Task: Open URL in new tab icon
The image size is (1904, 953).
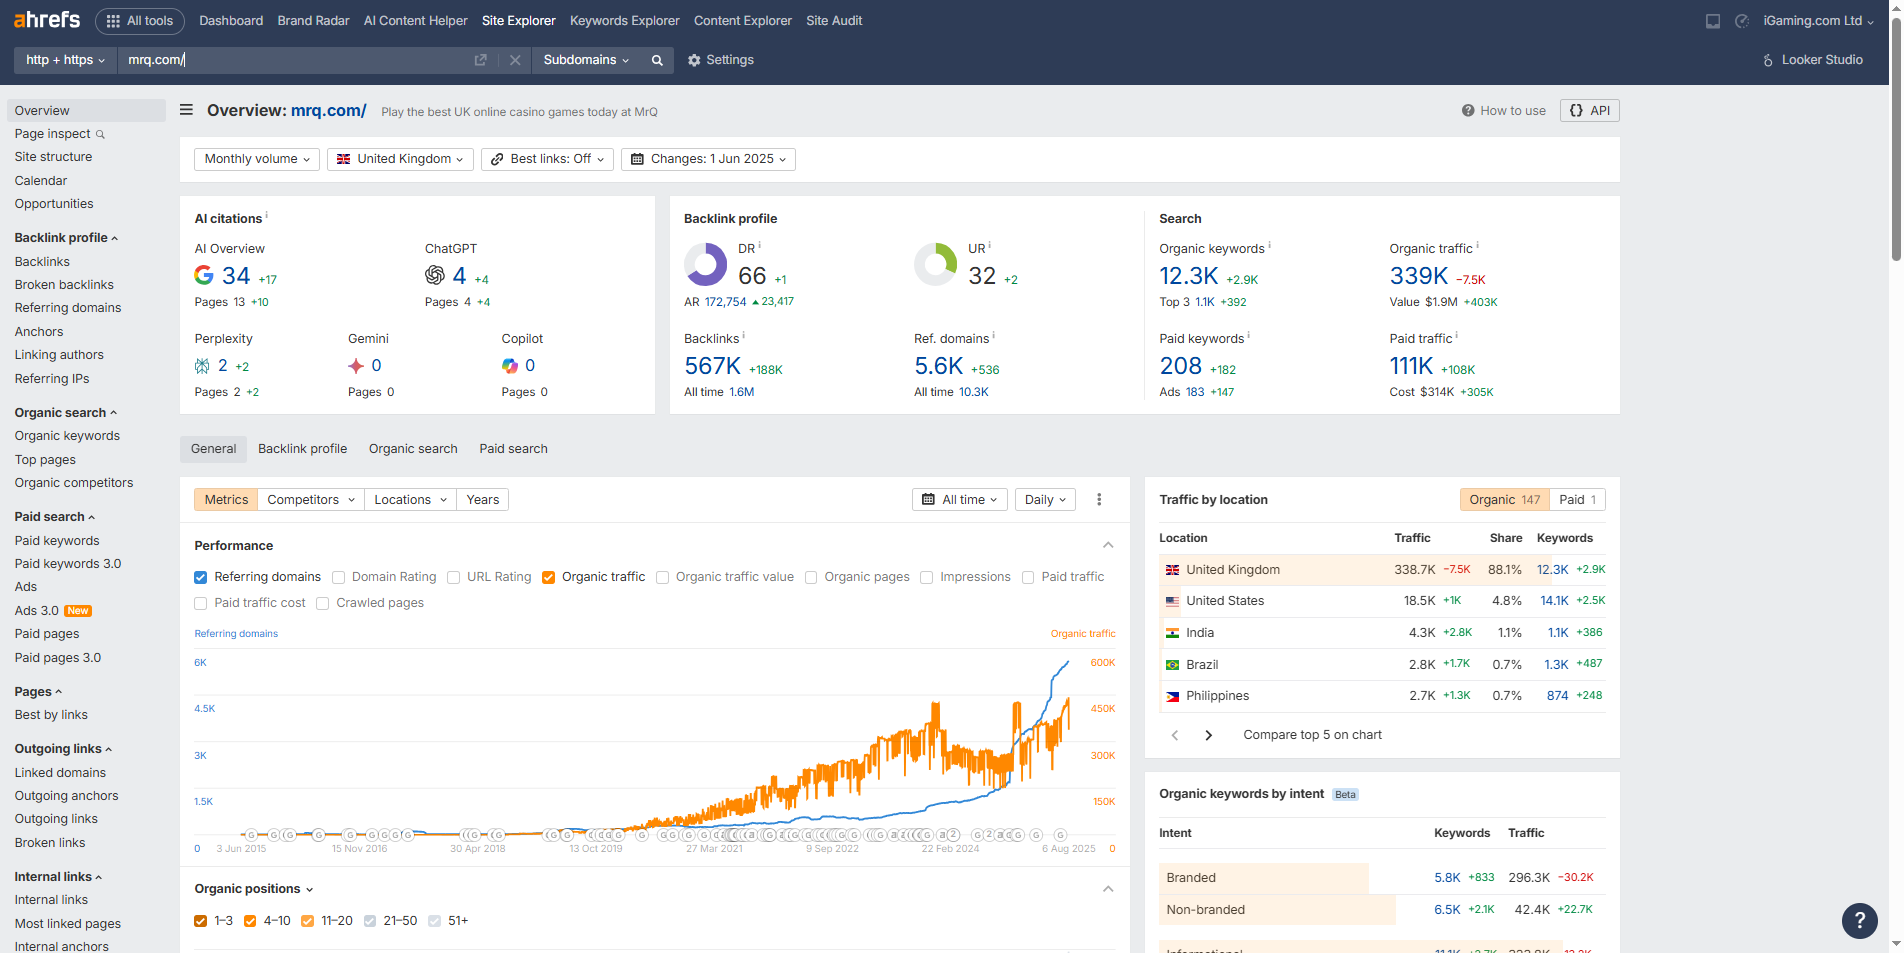Action: point(480,60)
